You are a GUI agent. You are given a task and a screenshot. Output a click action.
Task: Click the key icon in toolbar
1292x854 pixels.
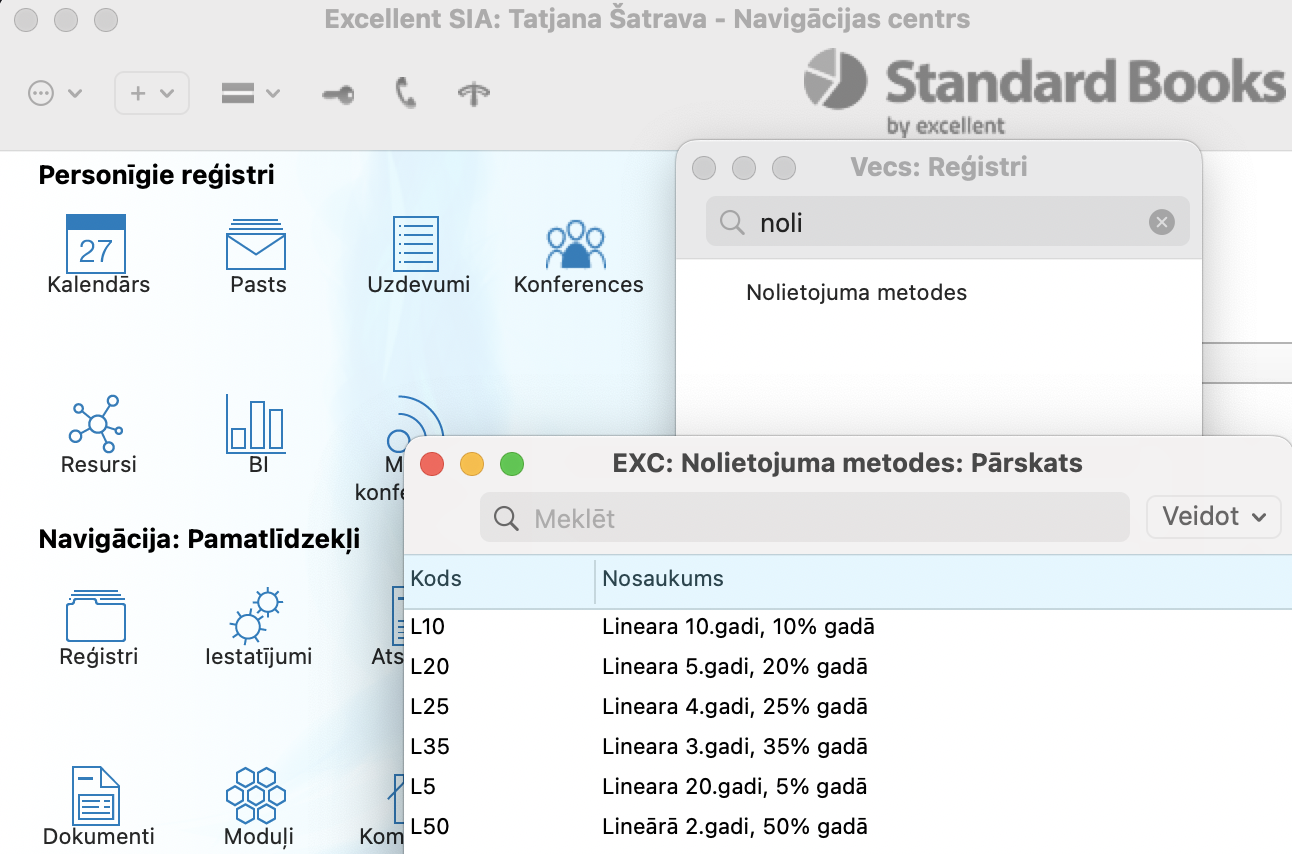[x=337, y=94]
